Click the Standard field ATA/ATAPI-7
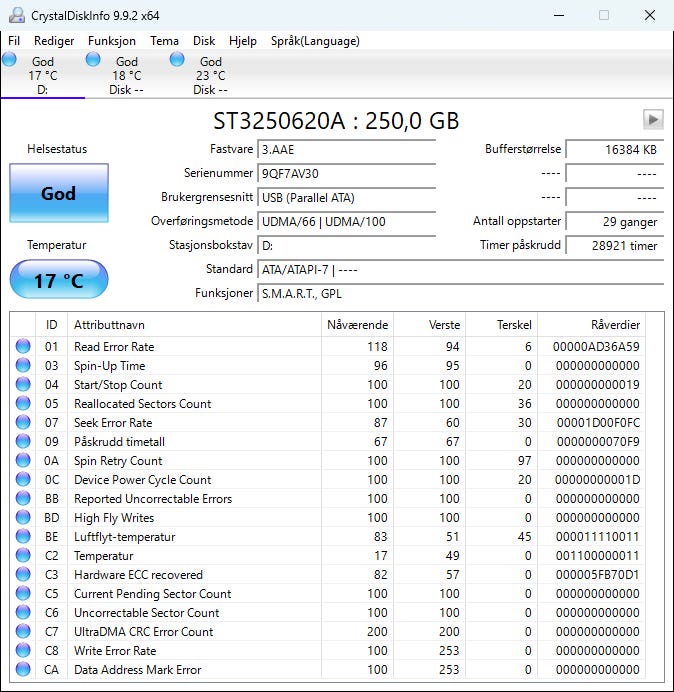674x692 pixels. [460, 269]
